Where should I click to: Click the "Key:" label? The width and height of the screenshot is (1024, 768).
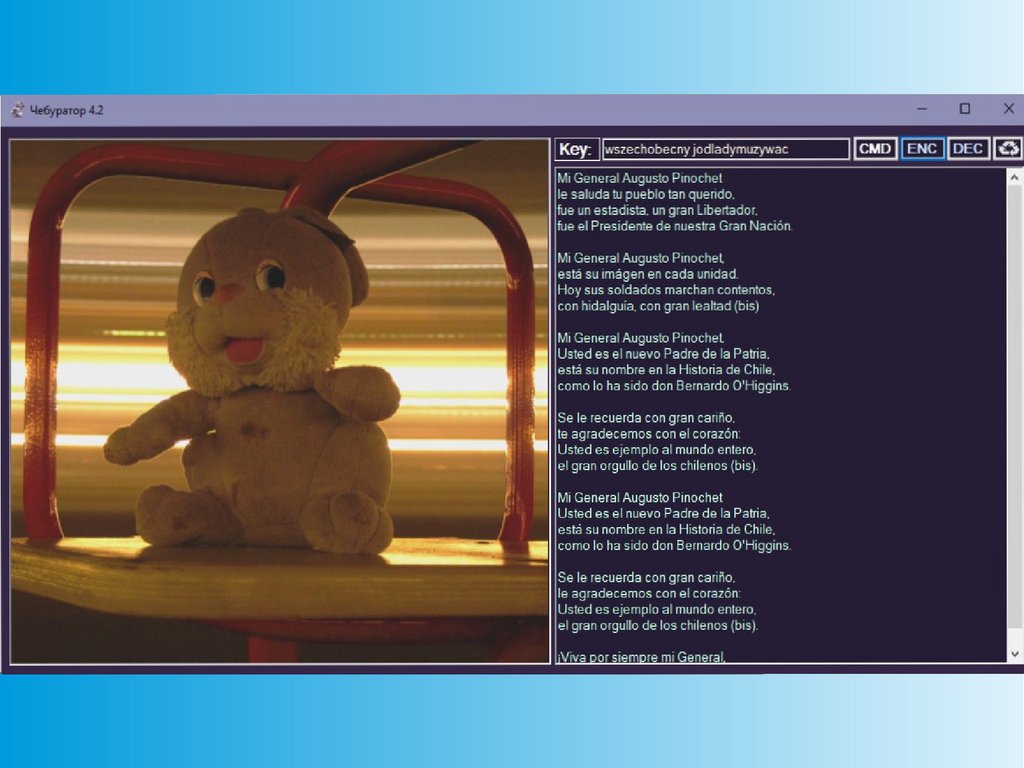(575, 149)
